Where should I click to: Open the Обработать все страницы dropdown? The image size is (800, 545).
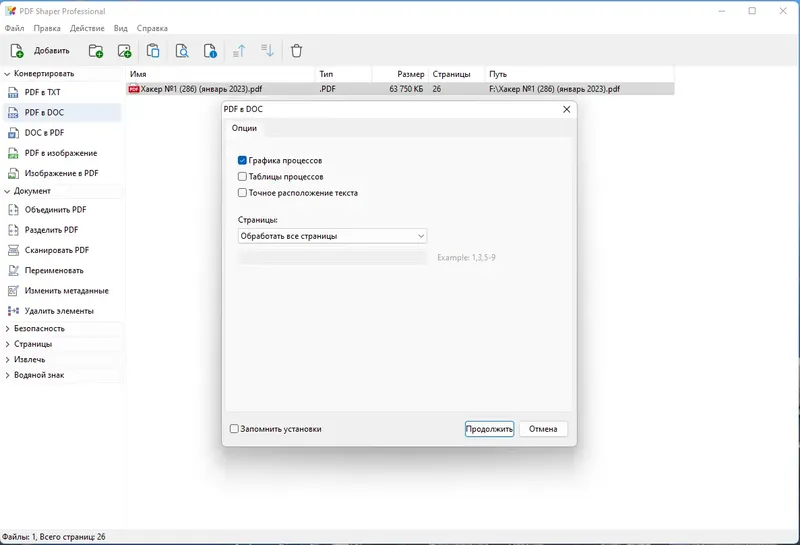pos(332,236)
